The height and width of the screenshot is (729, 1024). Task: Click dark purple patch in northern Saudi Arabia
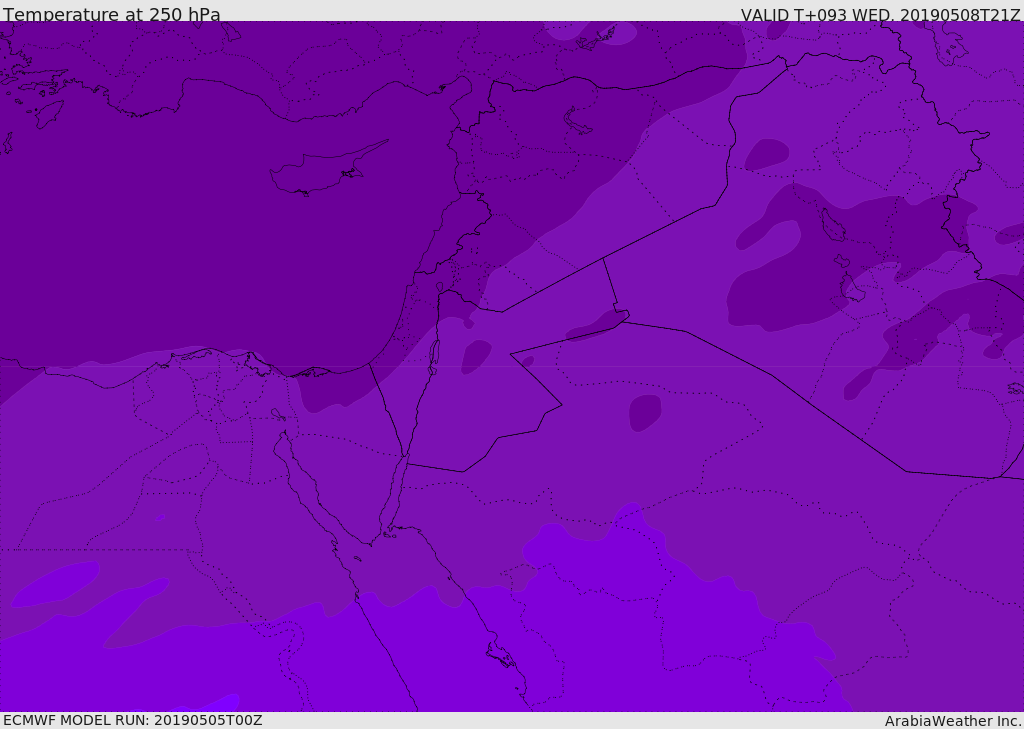(644, 412)
